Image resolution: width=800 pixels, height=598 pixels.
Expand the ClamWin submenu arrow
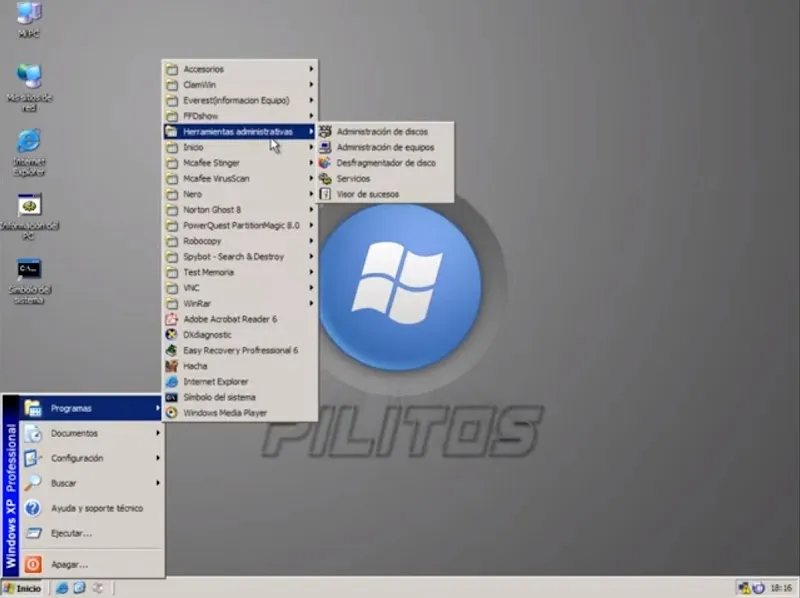point(311,85)
